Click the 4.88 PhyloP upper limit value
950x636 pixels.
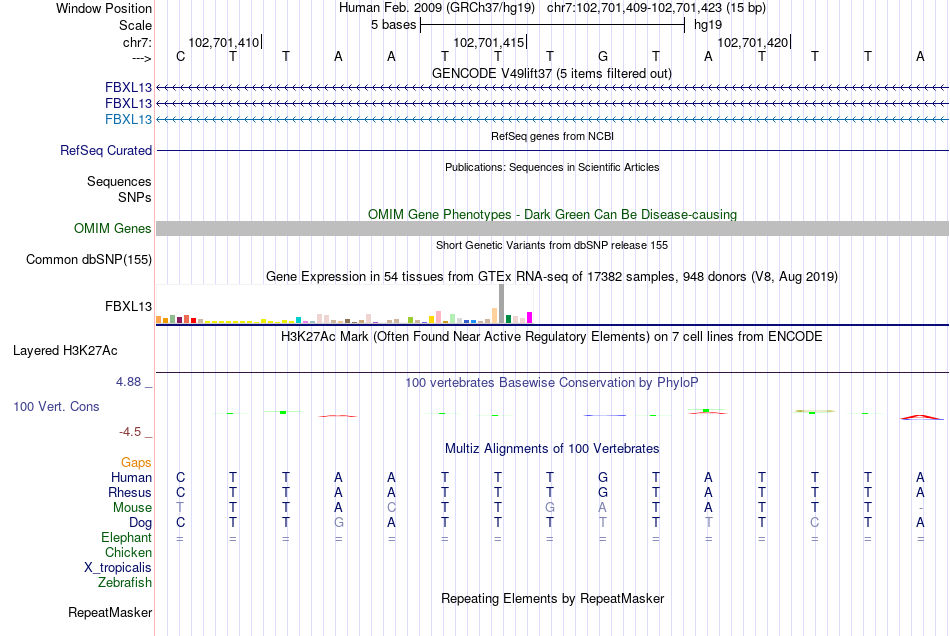click(x=128, y=382)
